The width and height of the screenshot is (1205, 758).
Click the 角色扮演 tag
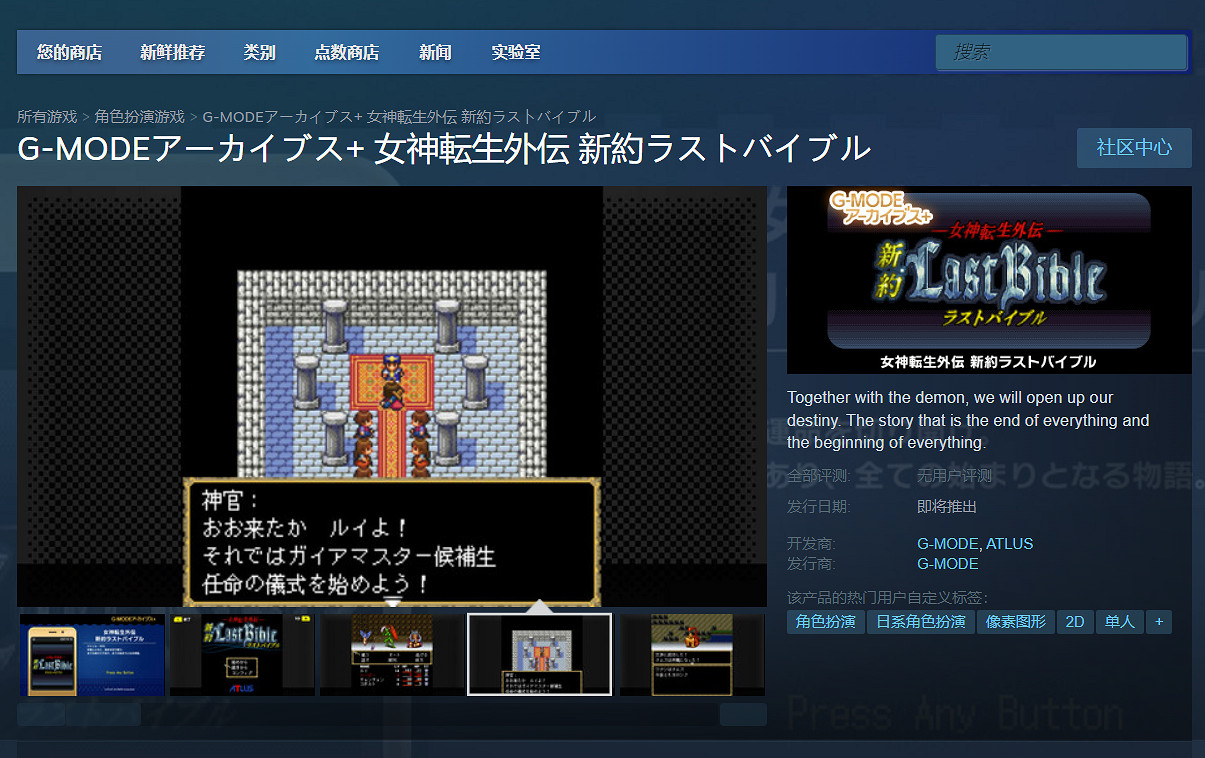click(x=825, y=621)
